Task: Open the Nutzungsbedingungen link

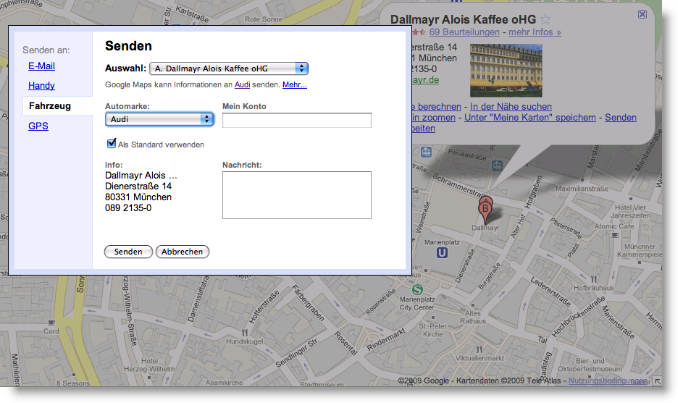Action: tap(608, 381)
